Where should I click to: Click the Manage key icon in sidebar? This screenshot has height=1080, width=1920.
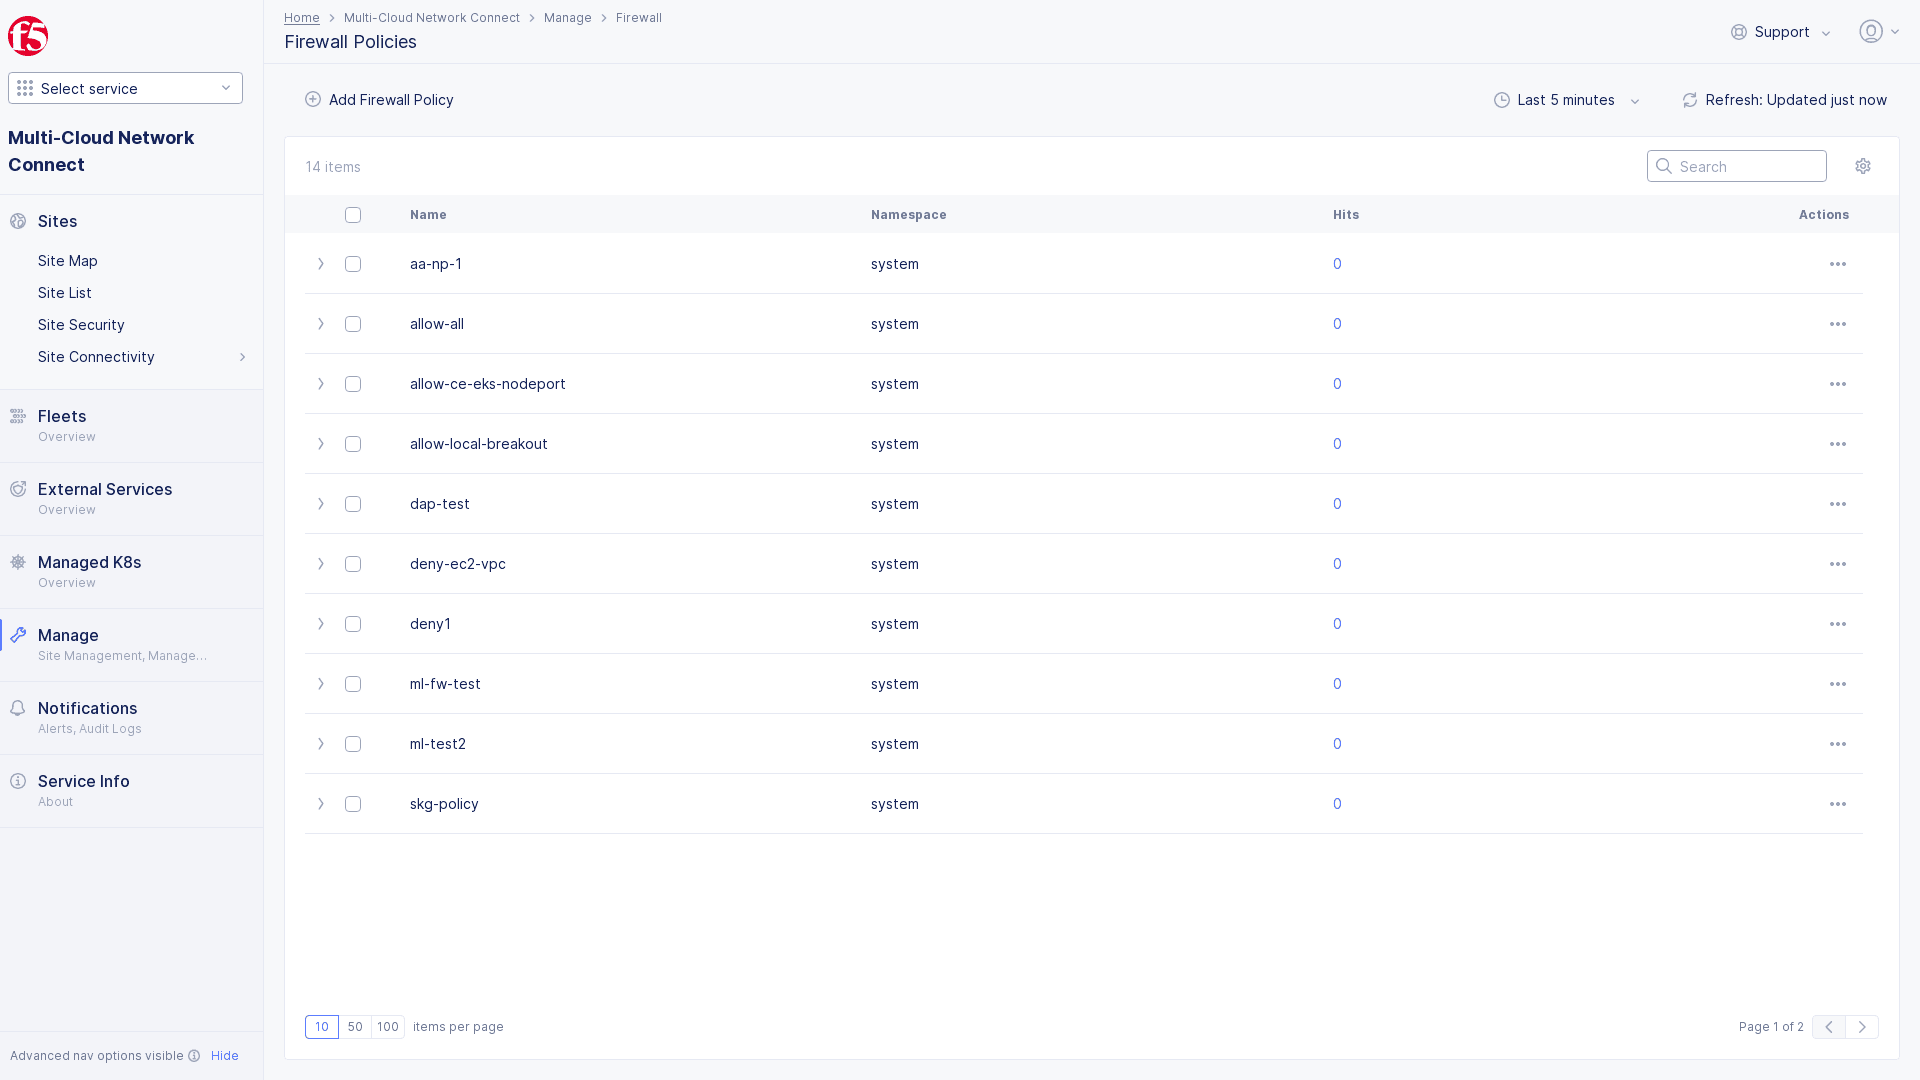coord(18,634)
